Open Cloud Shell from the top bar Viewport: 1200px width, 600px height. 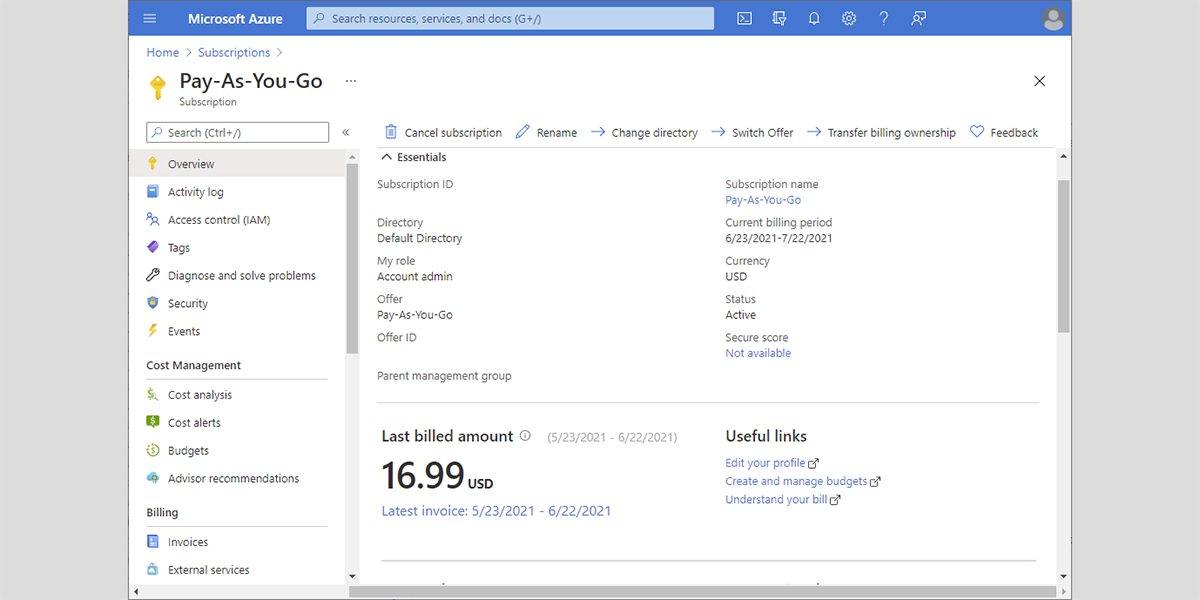tap(743, 18)
